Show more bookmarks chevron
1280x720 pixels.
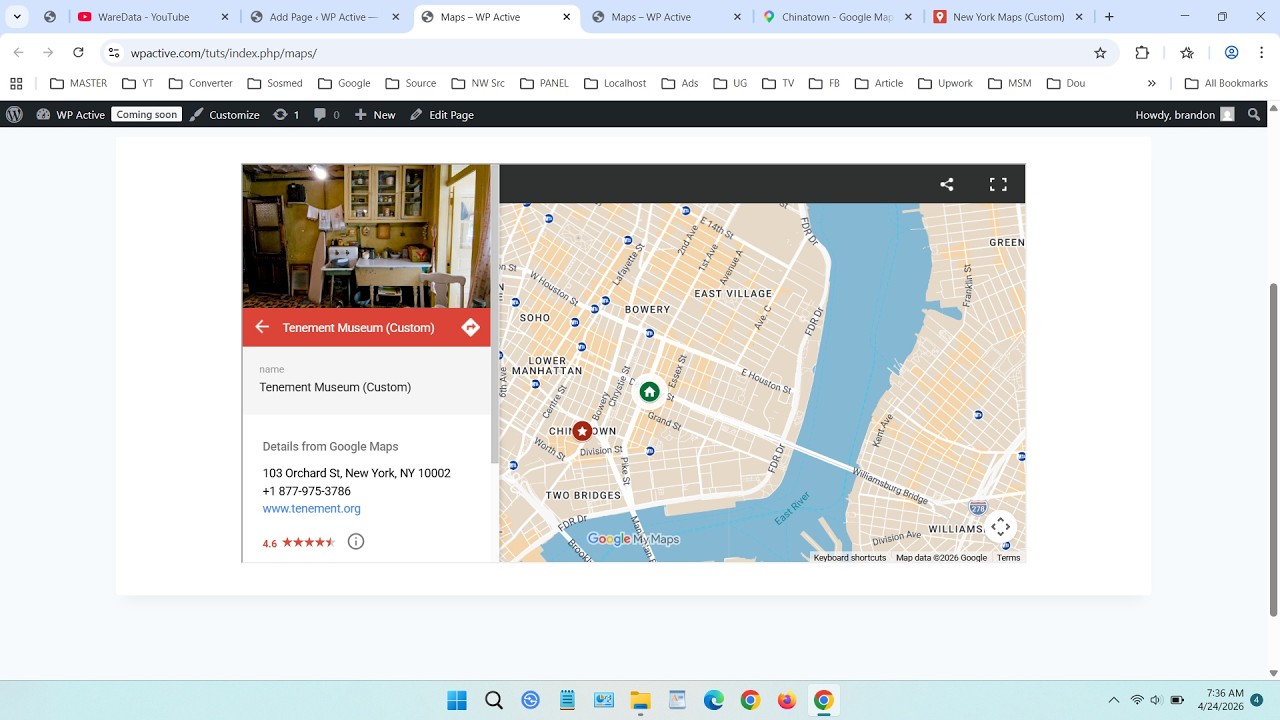[1152, 84]
